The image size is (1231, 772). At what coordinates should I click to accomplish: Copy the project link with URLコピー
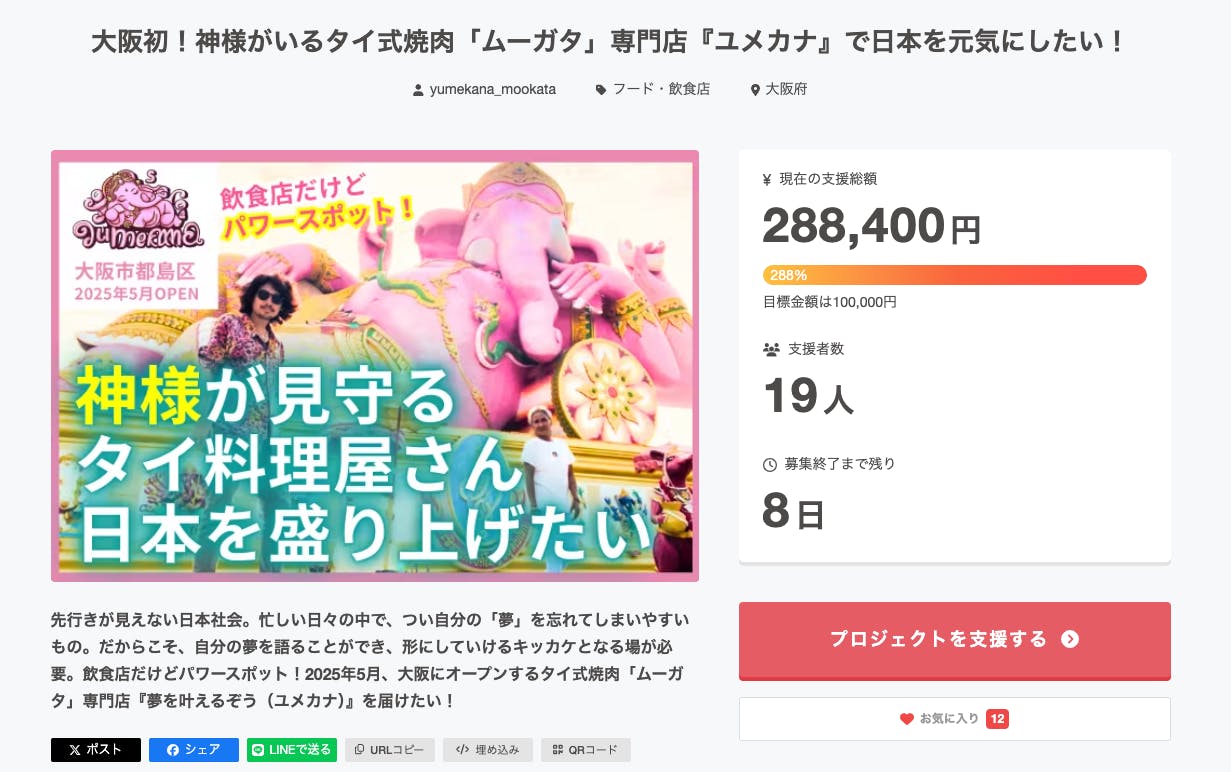tap(390, 750)
